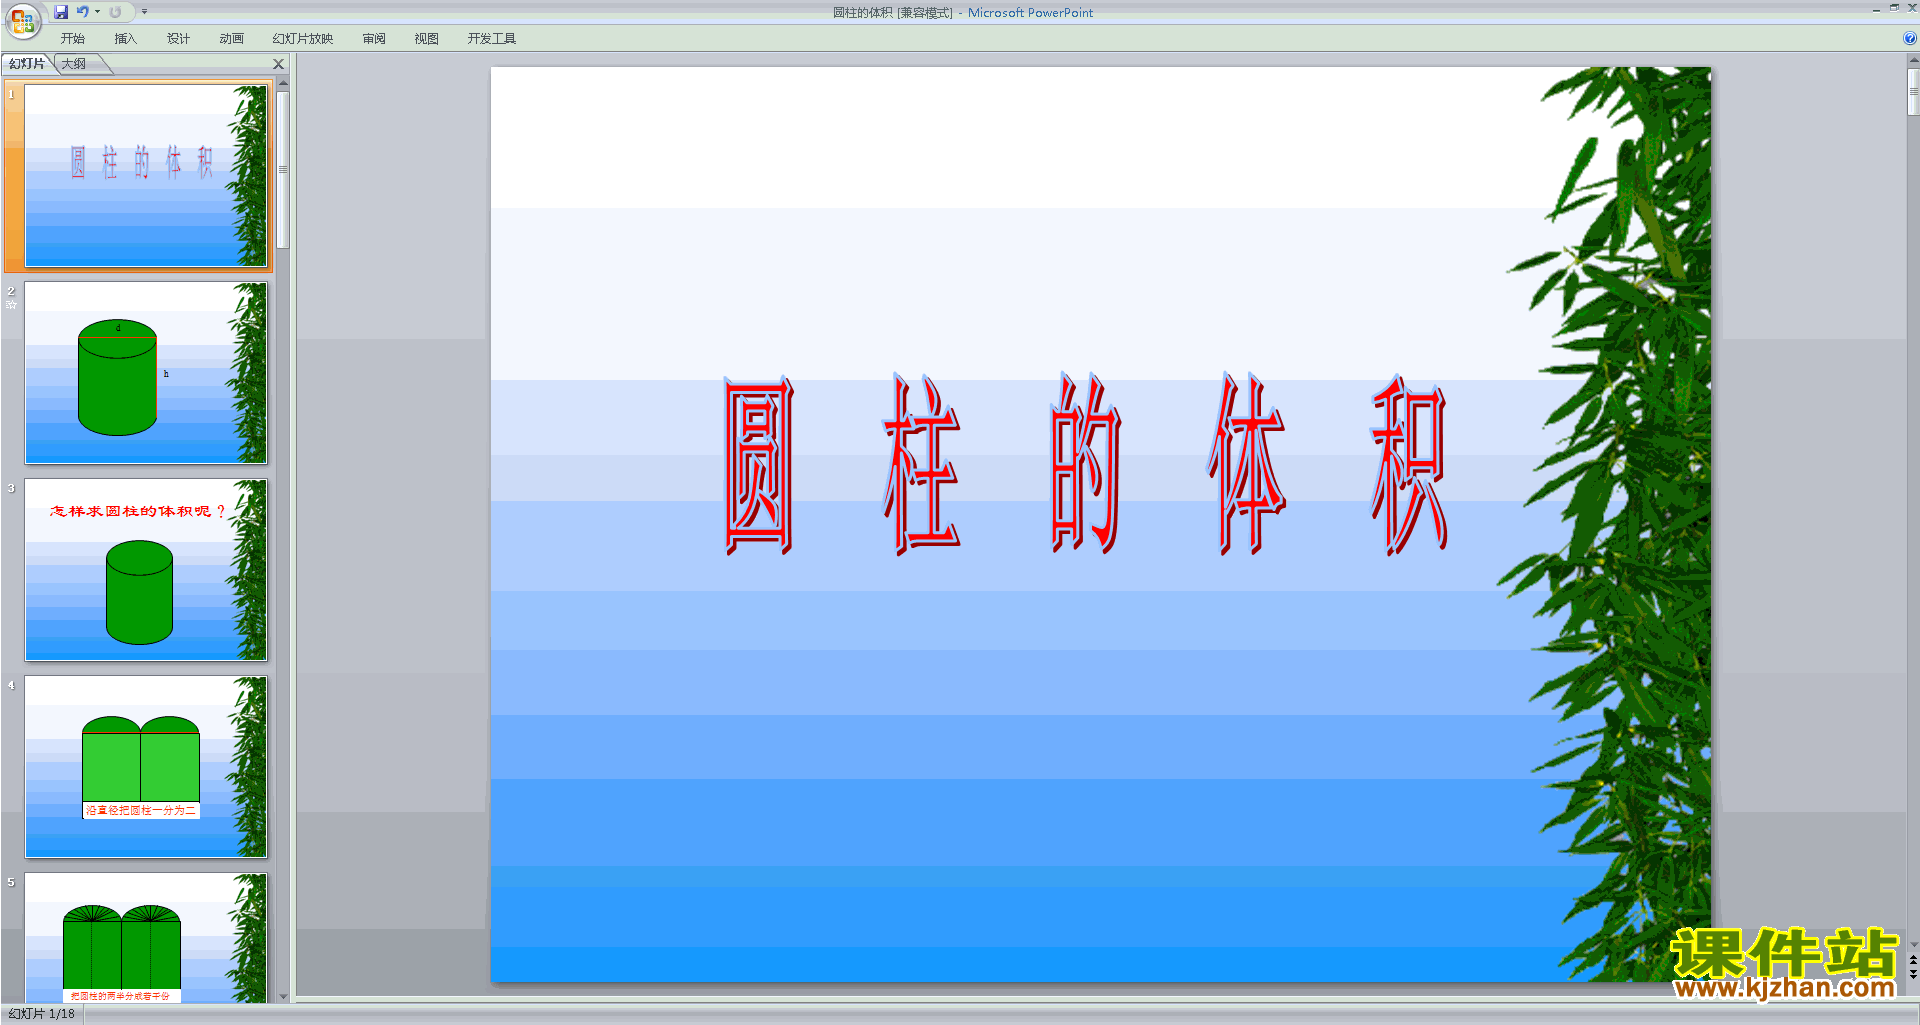Viewport: 1920px width, 1025px height.
Task: Open the 幻灯片放映 ribbon tab
Action: [302, 39]
